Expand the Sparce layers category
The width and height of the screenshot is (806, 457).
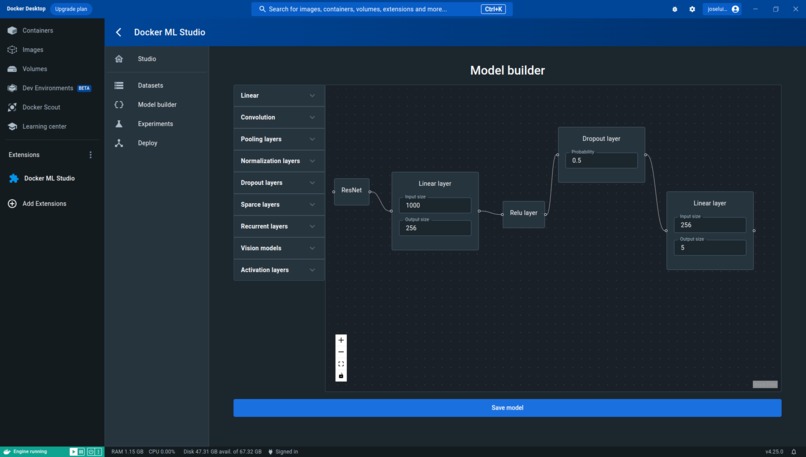tap(279, 205)
